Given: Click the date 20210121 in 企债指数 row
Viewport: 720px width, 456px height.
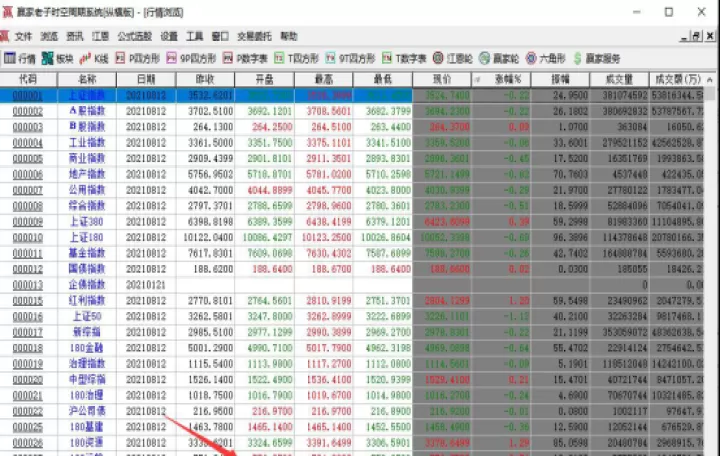Looking at the screenshot, I should tap(146, 285).
